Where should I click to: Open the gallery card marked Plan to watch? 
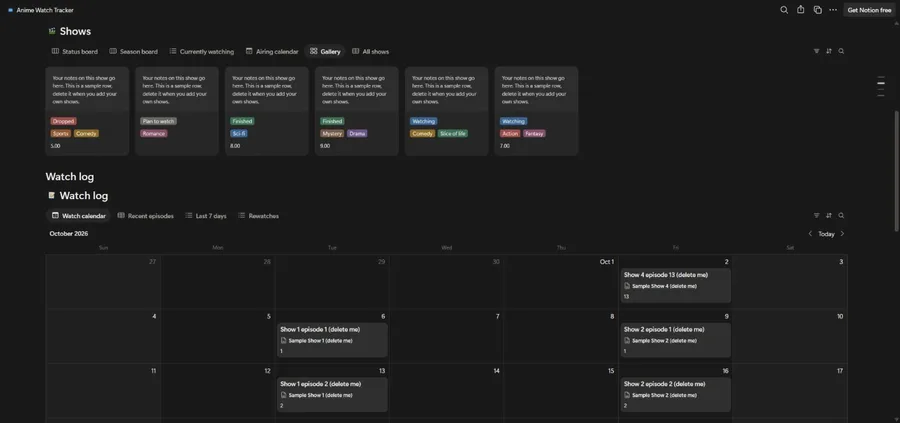click(x=177, y=111)
